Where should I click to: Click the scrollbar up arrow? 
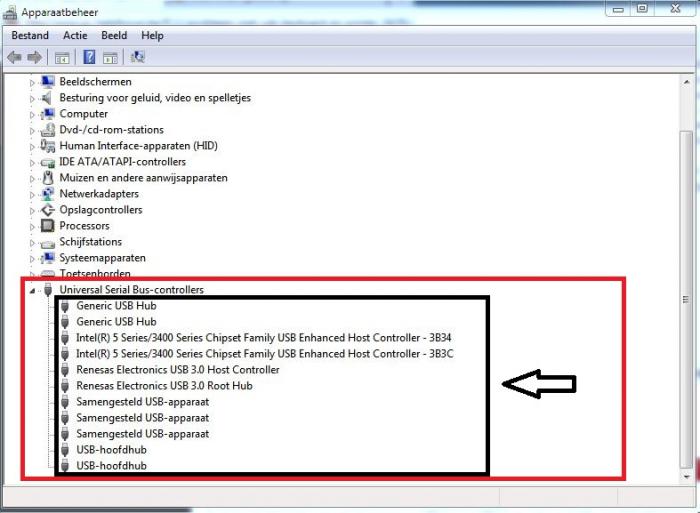(687, 82)
